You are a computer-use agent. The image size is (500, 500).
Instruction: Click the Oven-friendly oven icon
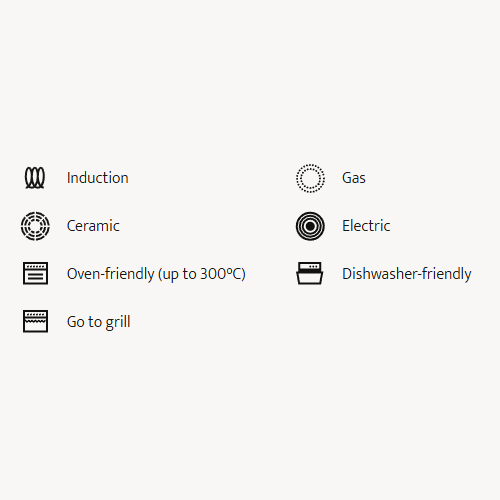[x=35, y=273]
